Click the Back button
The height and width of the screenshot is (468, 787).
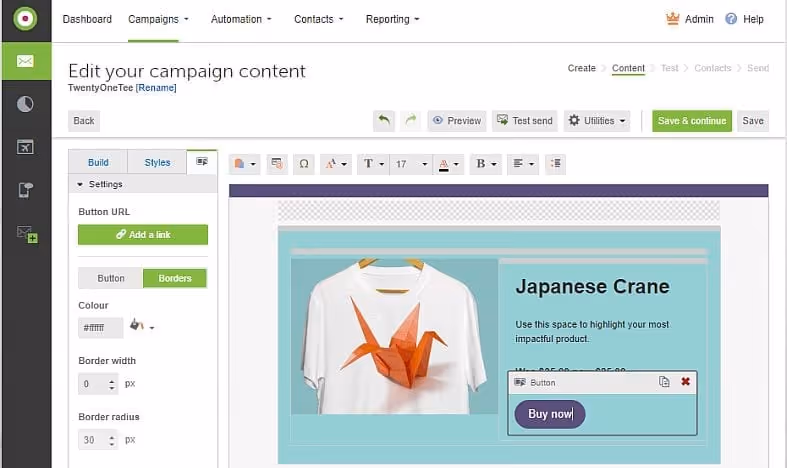pos(84,121)
